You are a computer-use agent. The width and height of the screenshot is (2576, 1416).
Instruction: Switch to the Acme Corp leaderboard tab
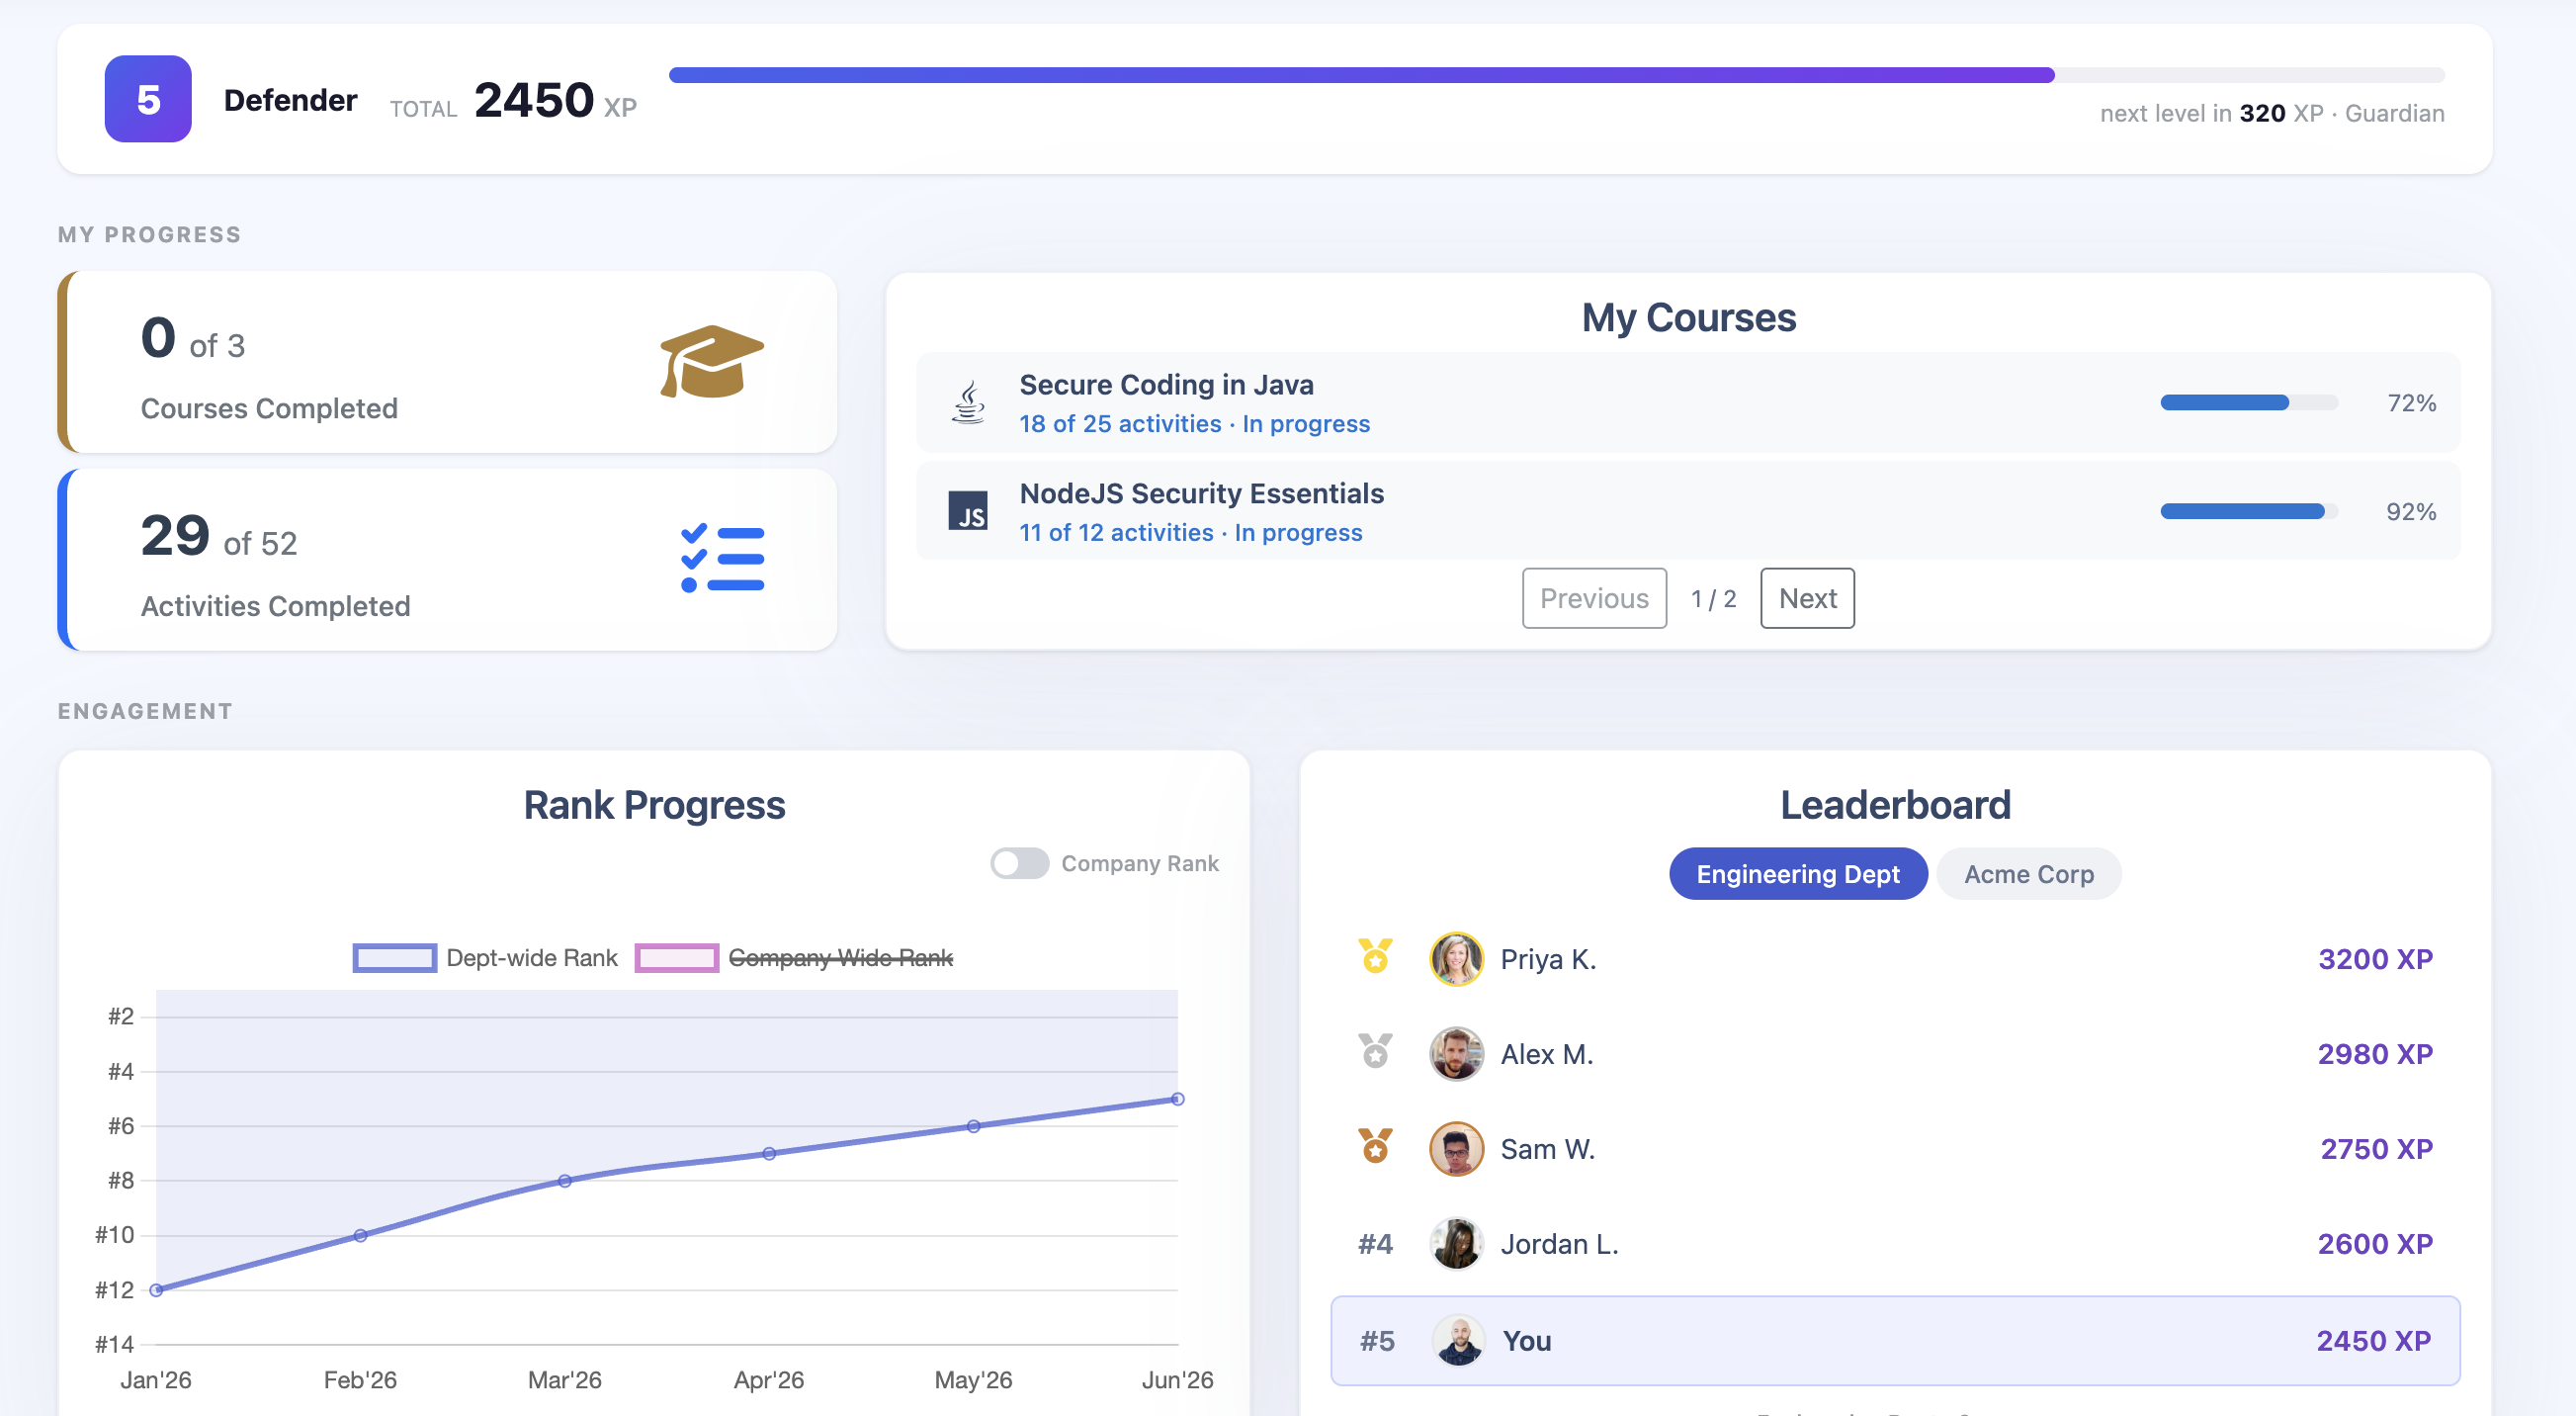point(2028,874)
